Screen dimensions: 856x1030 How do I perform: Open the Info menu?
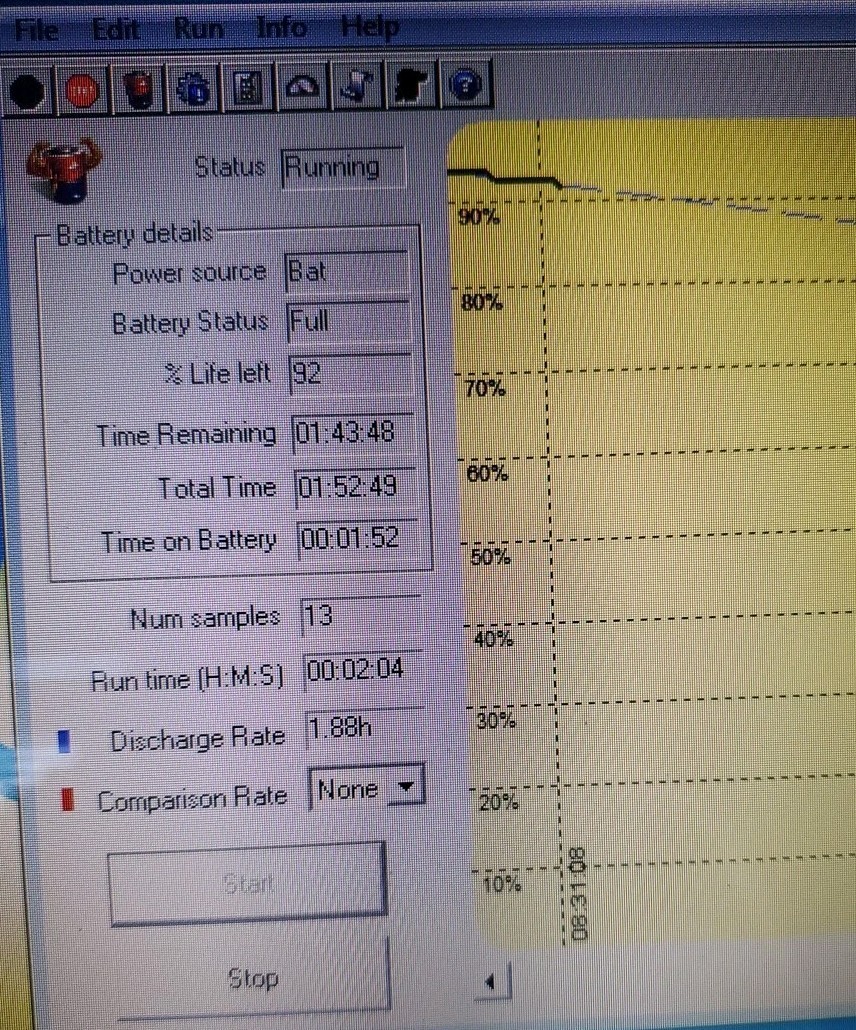281,28
